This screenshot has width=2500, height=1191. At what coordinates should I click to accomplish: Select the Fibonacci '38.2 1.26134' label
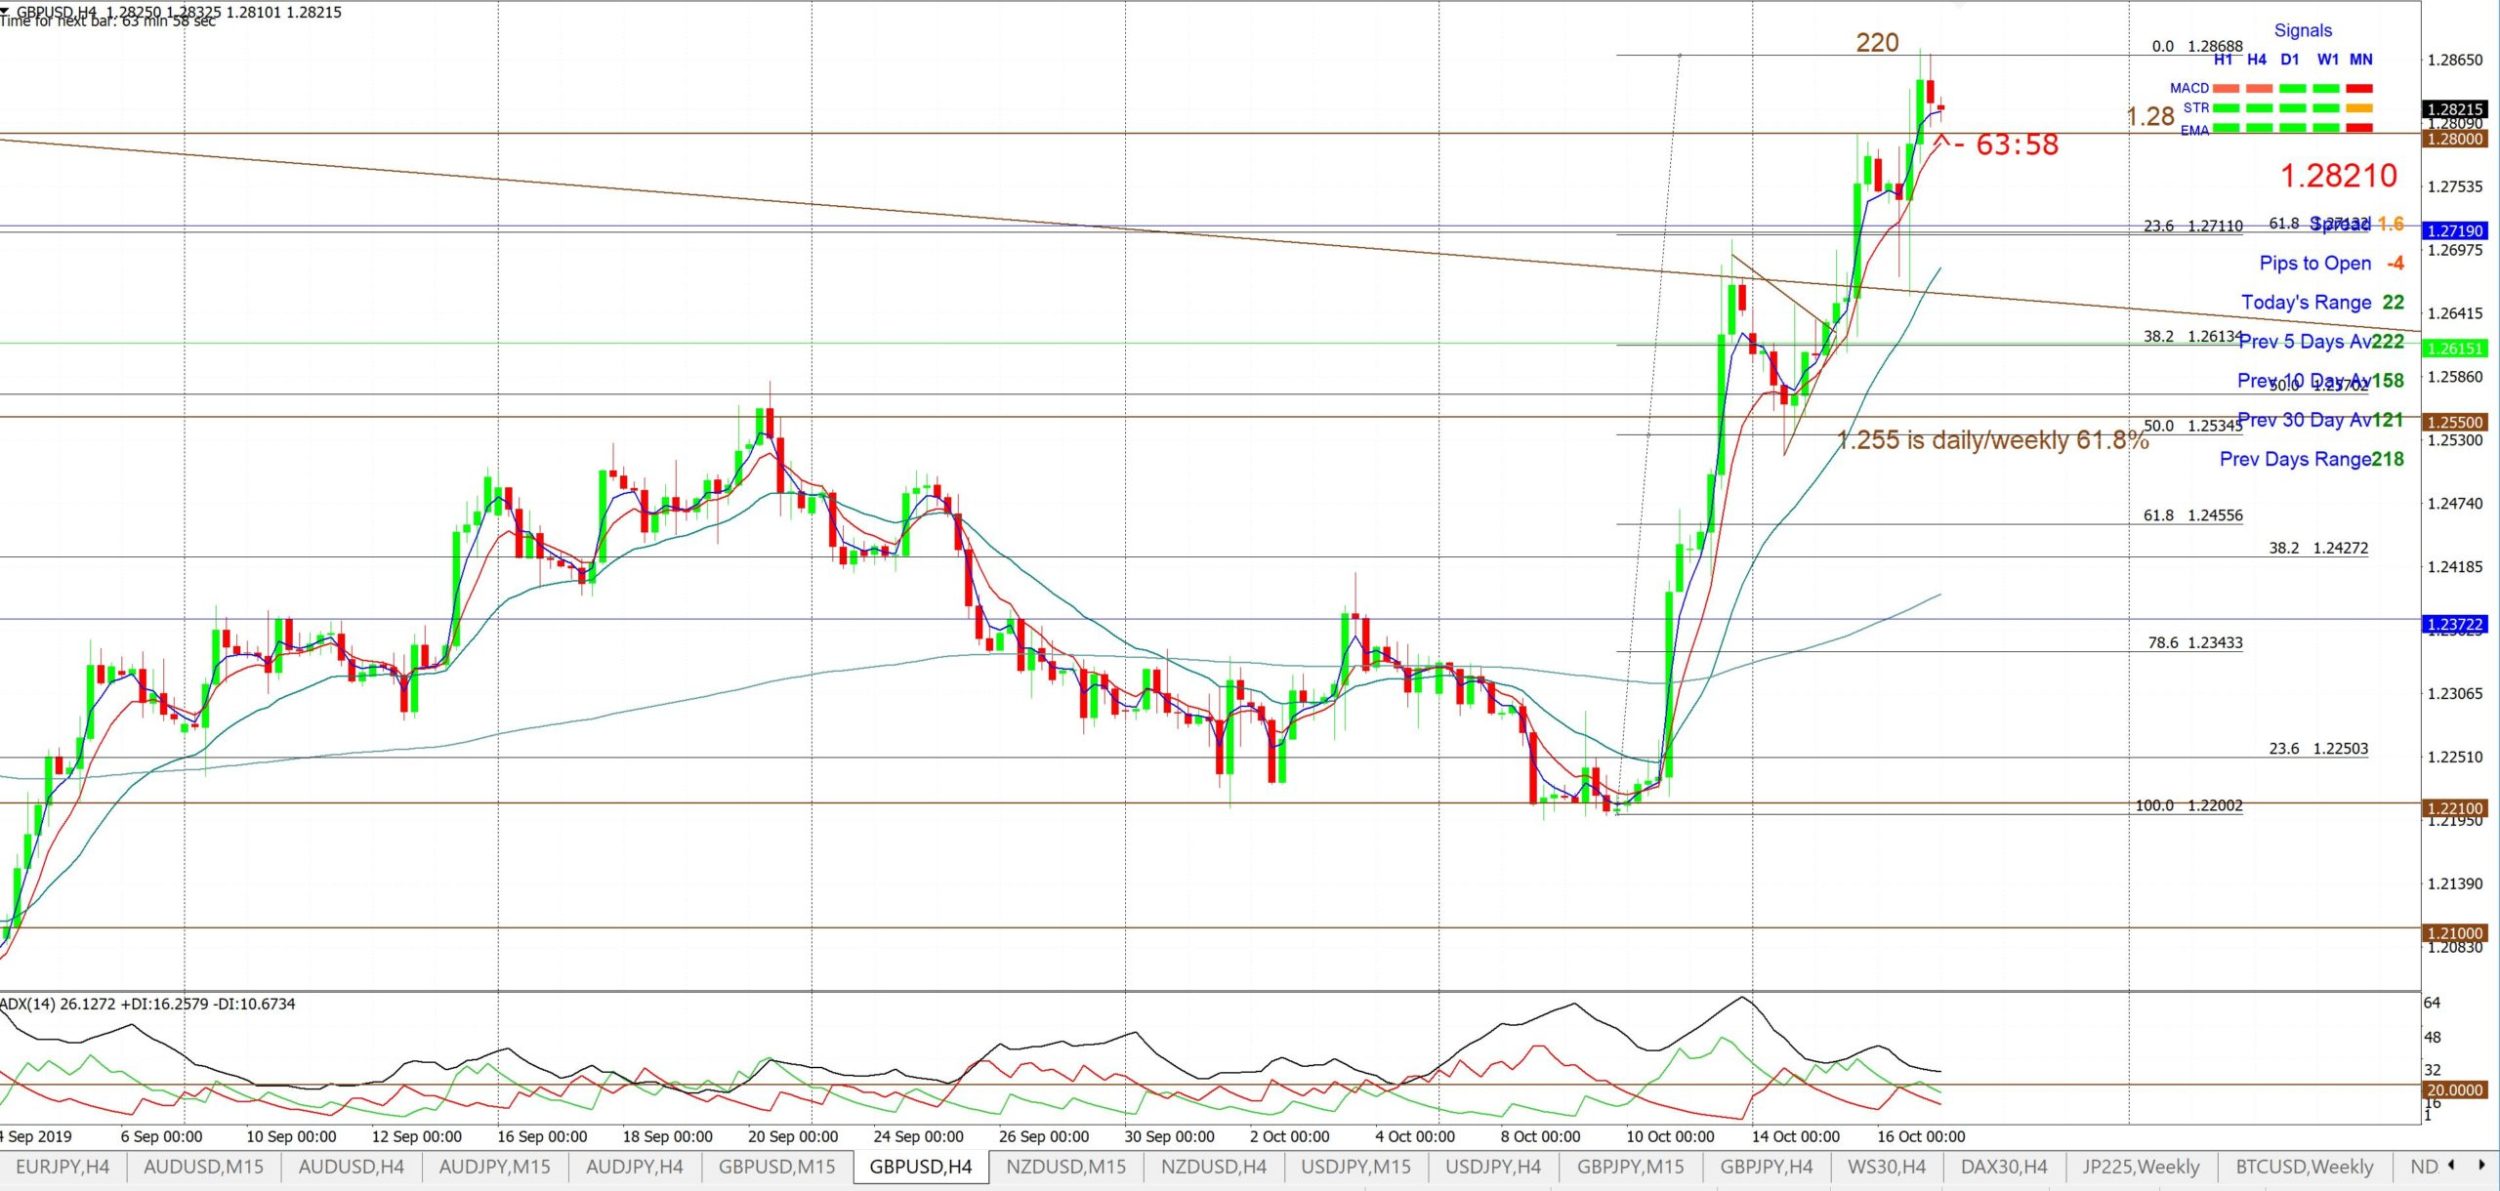[2191, 336]
